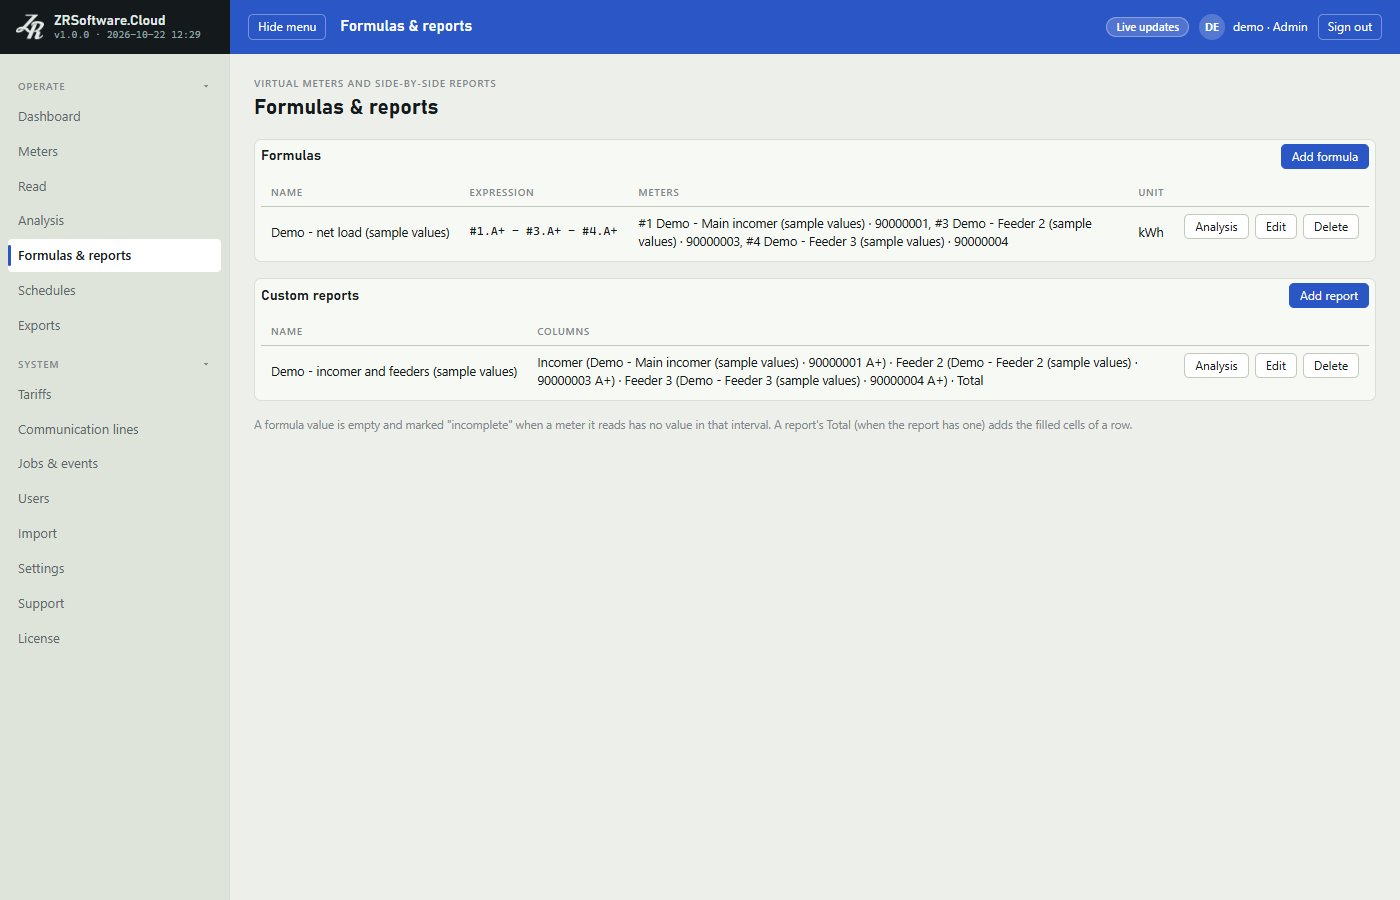Click the Hide menu button

[x=287, y=27]
